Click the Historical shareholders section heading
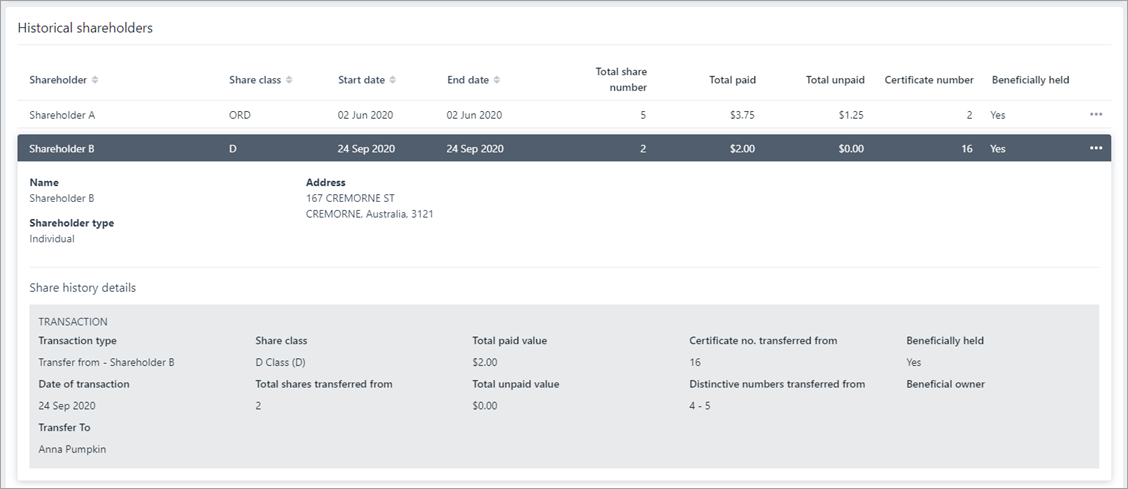1128x489 pixels. [85, 28]
